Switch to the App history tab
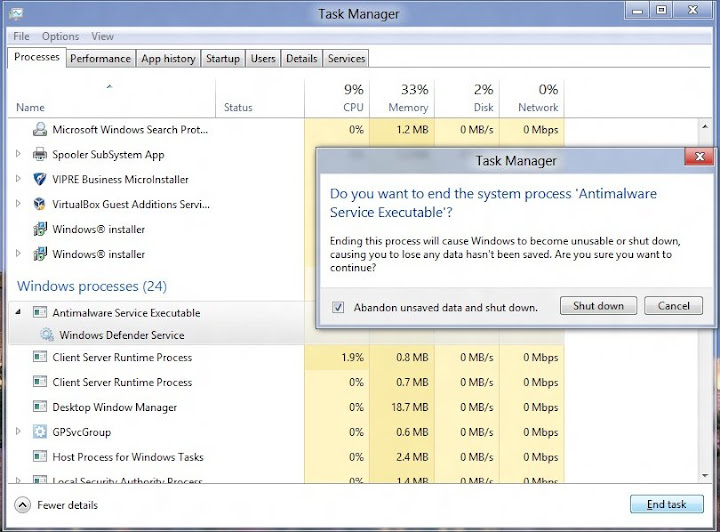The height and width of the screenshot is (532, 720). click(x=169, y=59)
